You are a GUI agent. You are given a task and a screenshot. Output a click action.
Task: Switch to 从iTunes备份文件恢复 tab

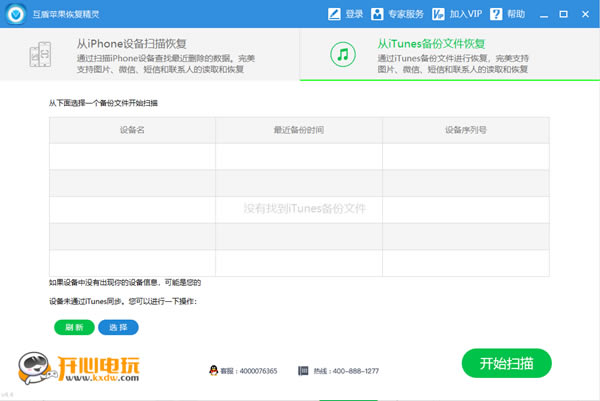click(x=450, y=56)
